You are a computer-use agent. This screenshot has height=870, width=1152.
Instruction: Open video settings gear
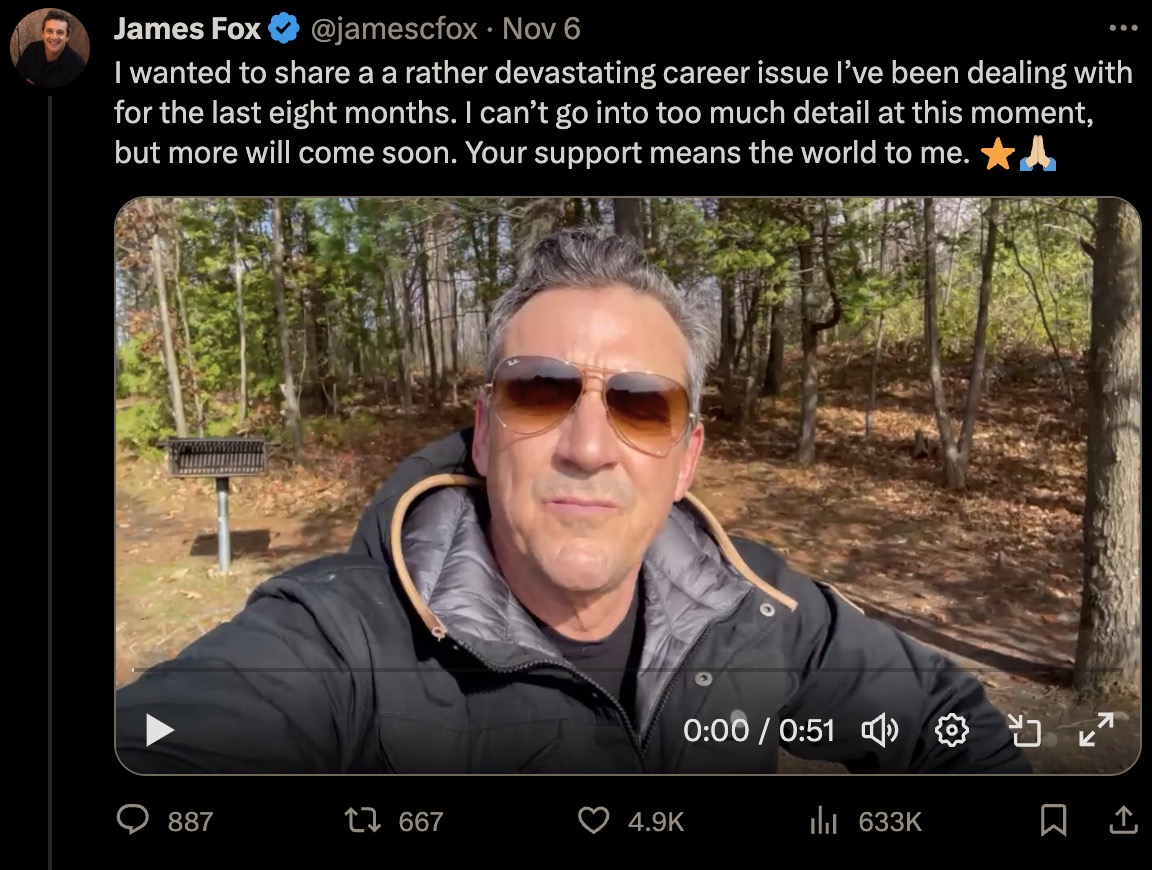(x=950, y=731)
